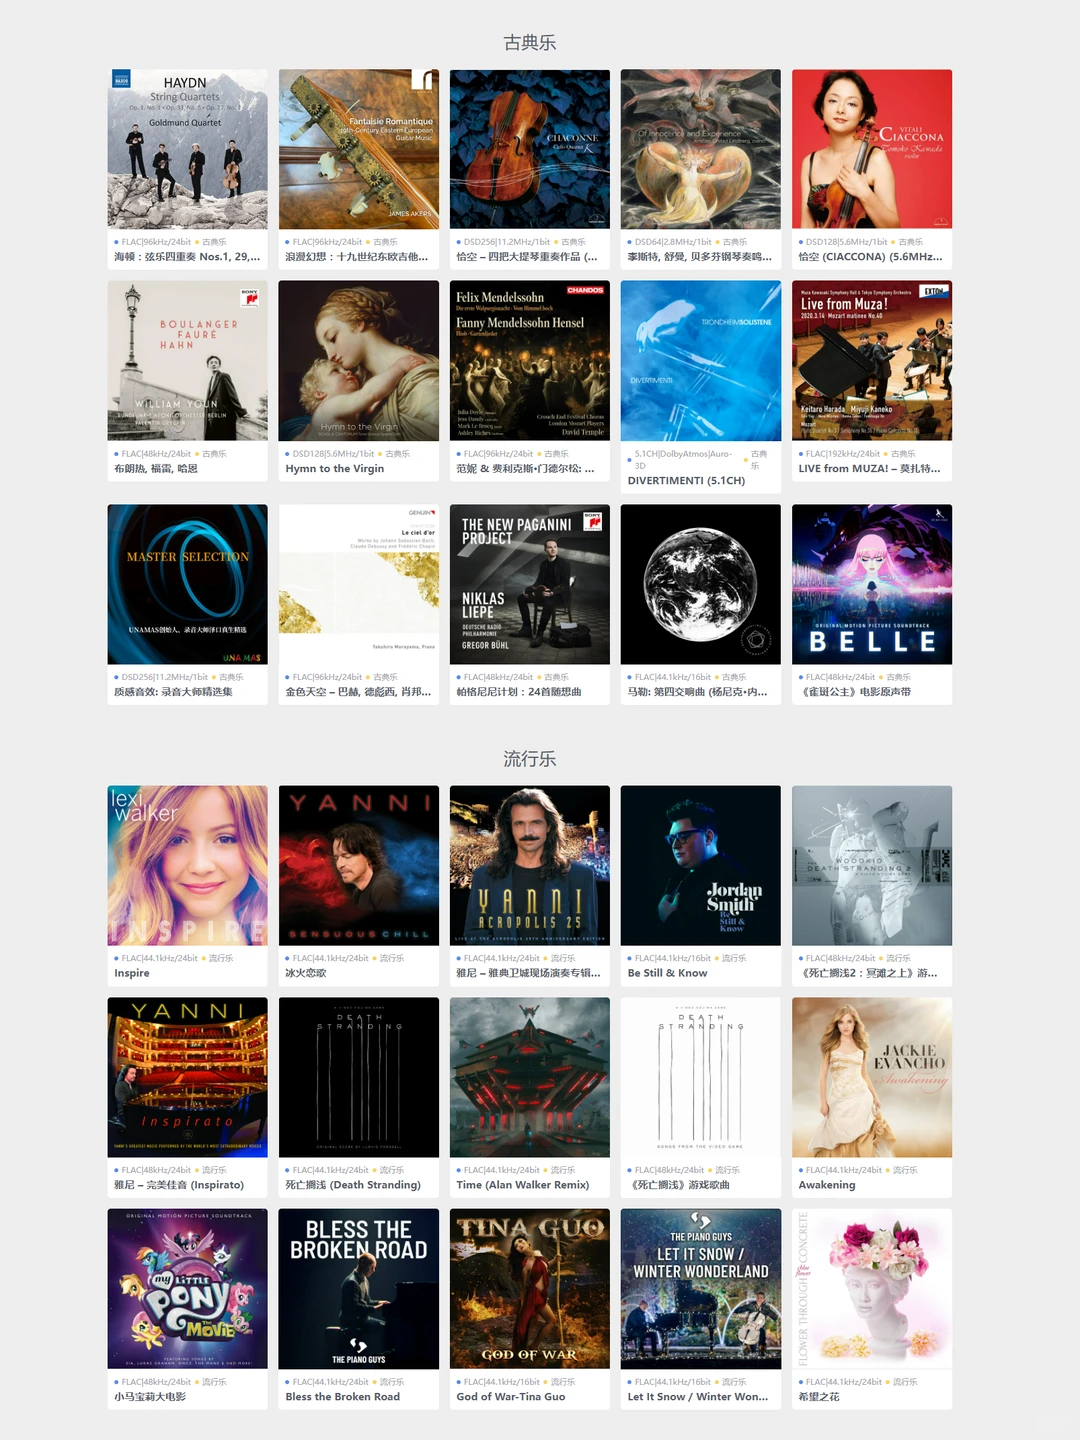1080x1440 pixels.
Task: Click the '《死亡搁浅2：冥滩之上》游...' title
Action: click(x=868, y=973)
